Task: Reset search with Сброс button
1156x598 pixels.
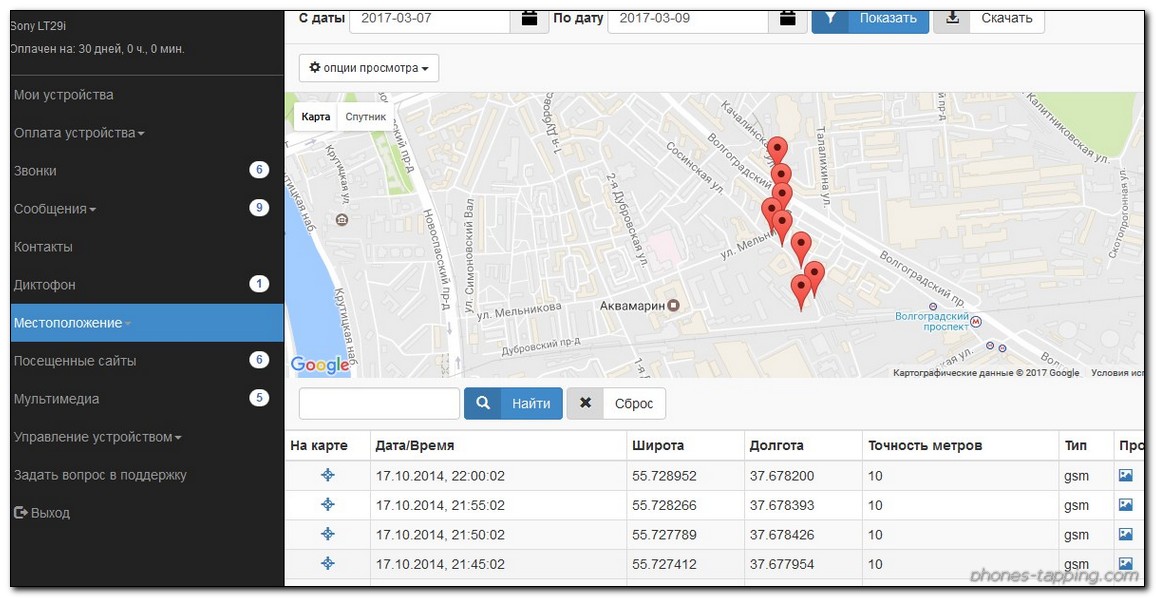Action: click(x=616, y=403)
